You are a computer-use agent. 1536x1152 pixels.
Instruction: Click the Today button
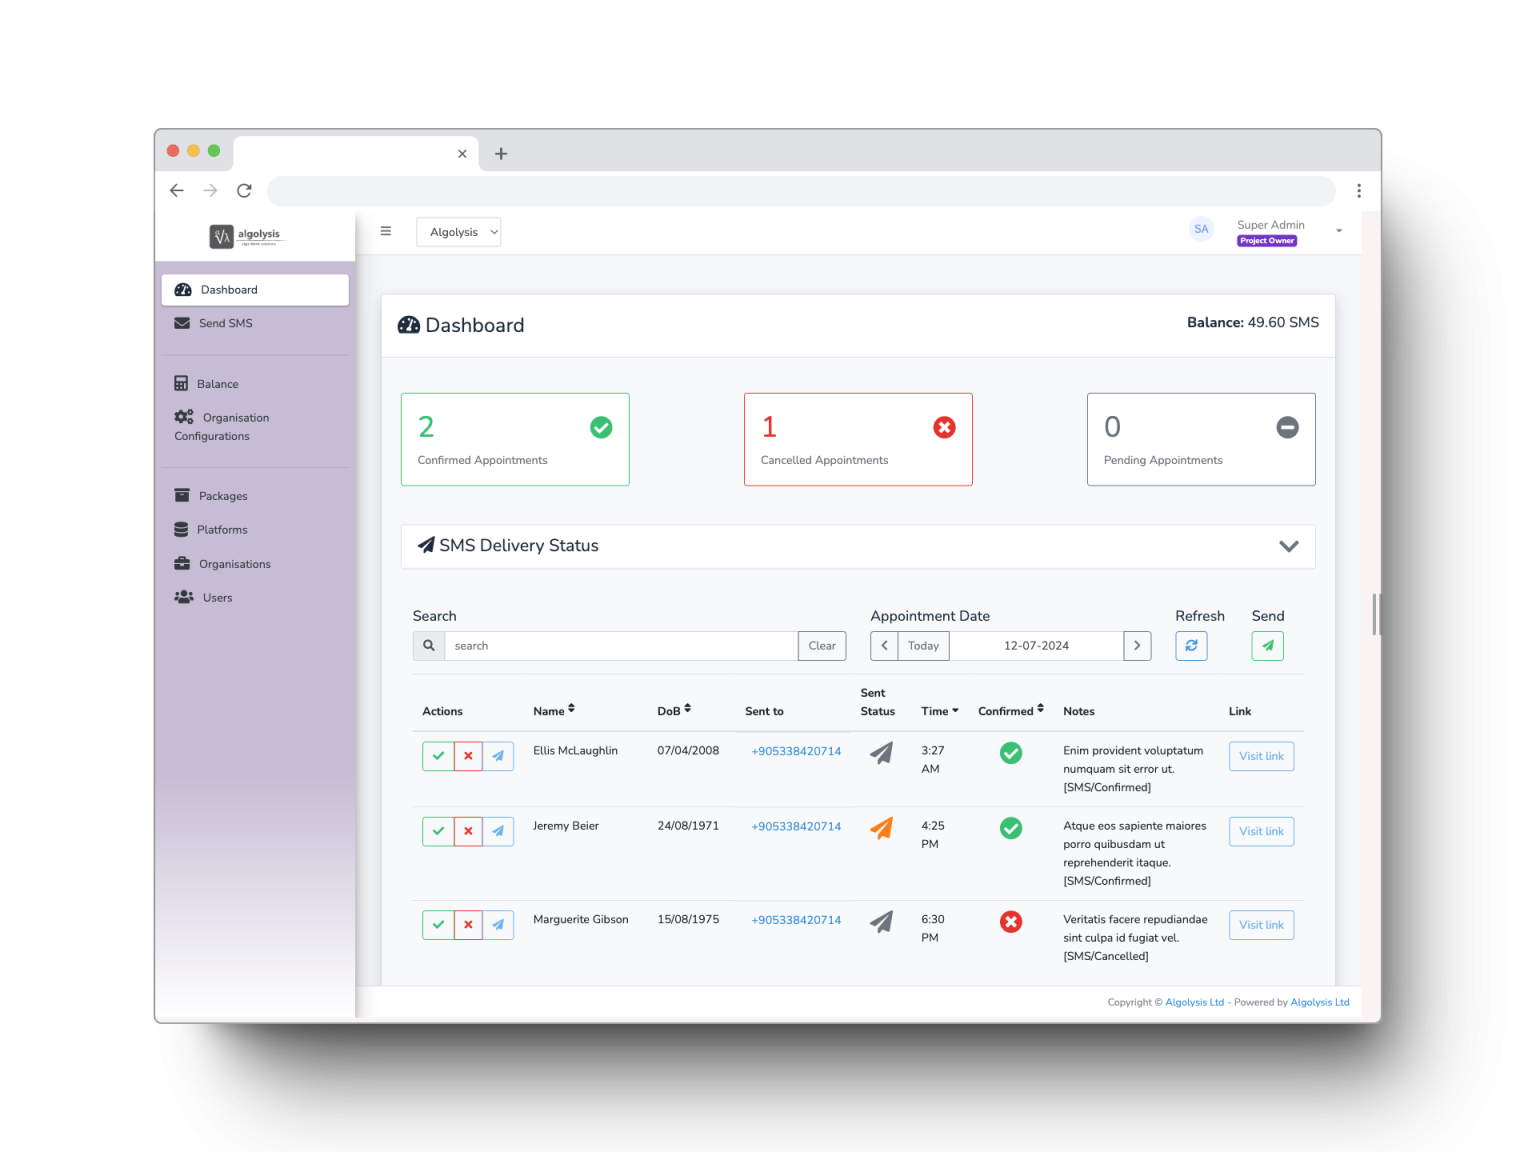click(923, 646)
